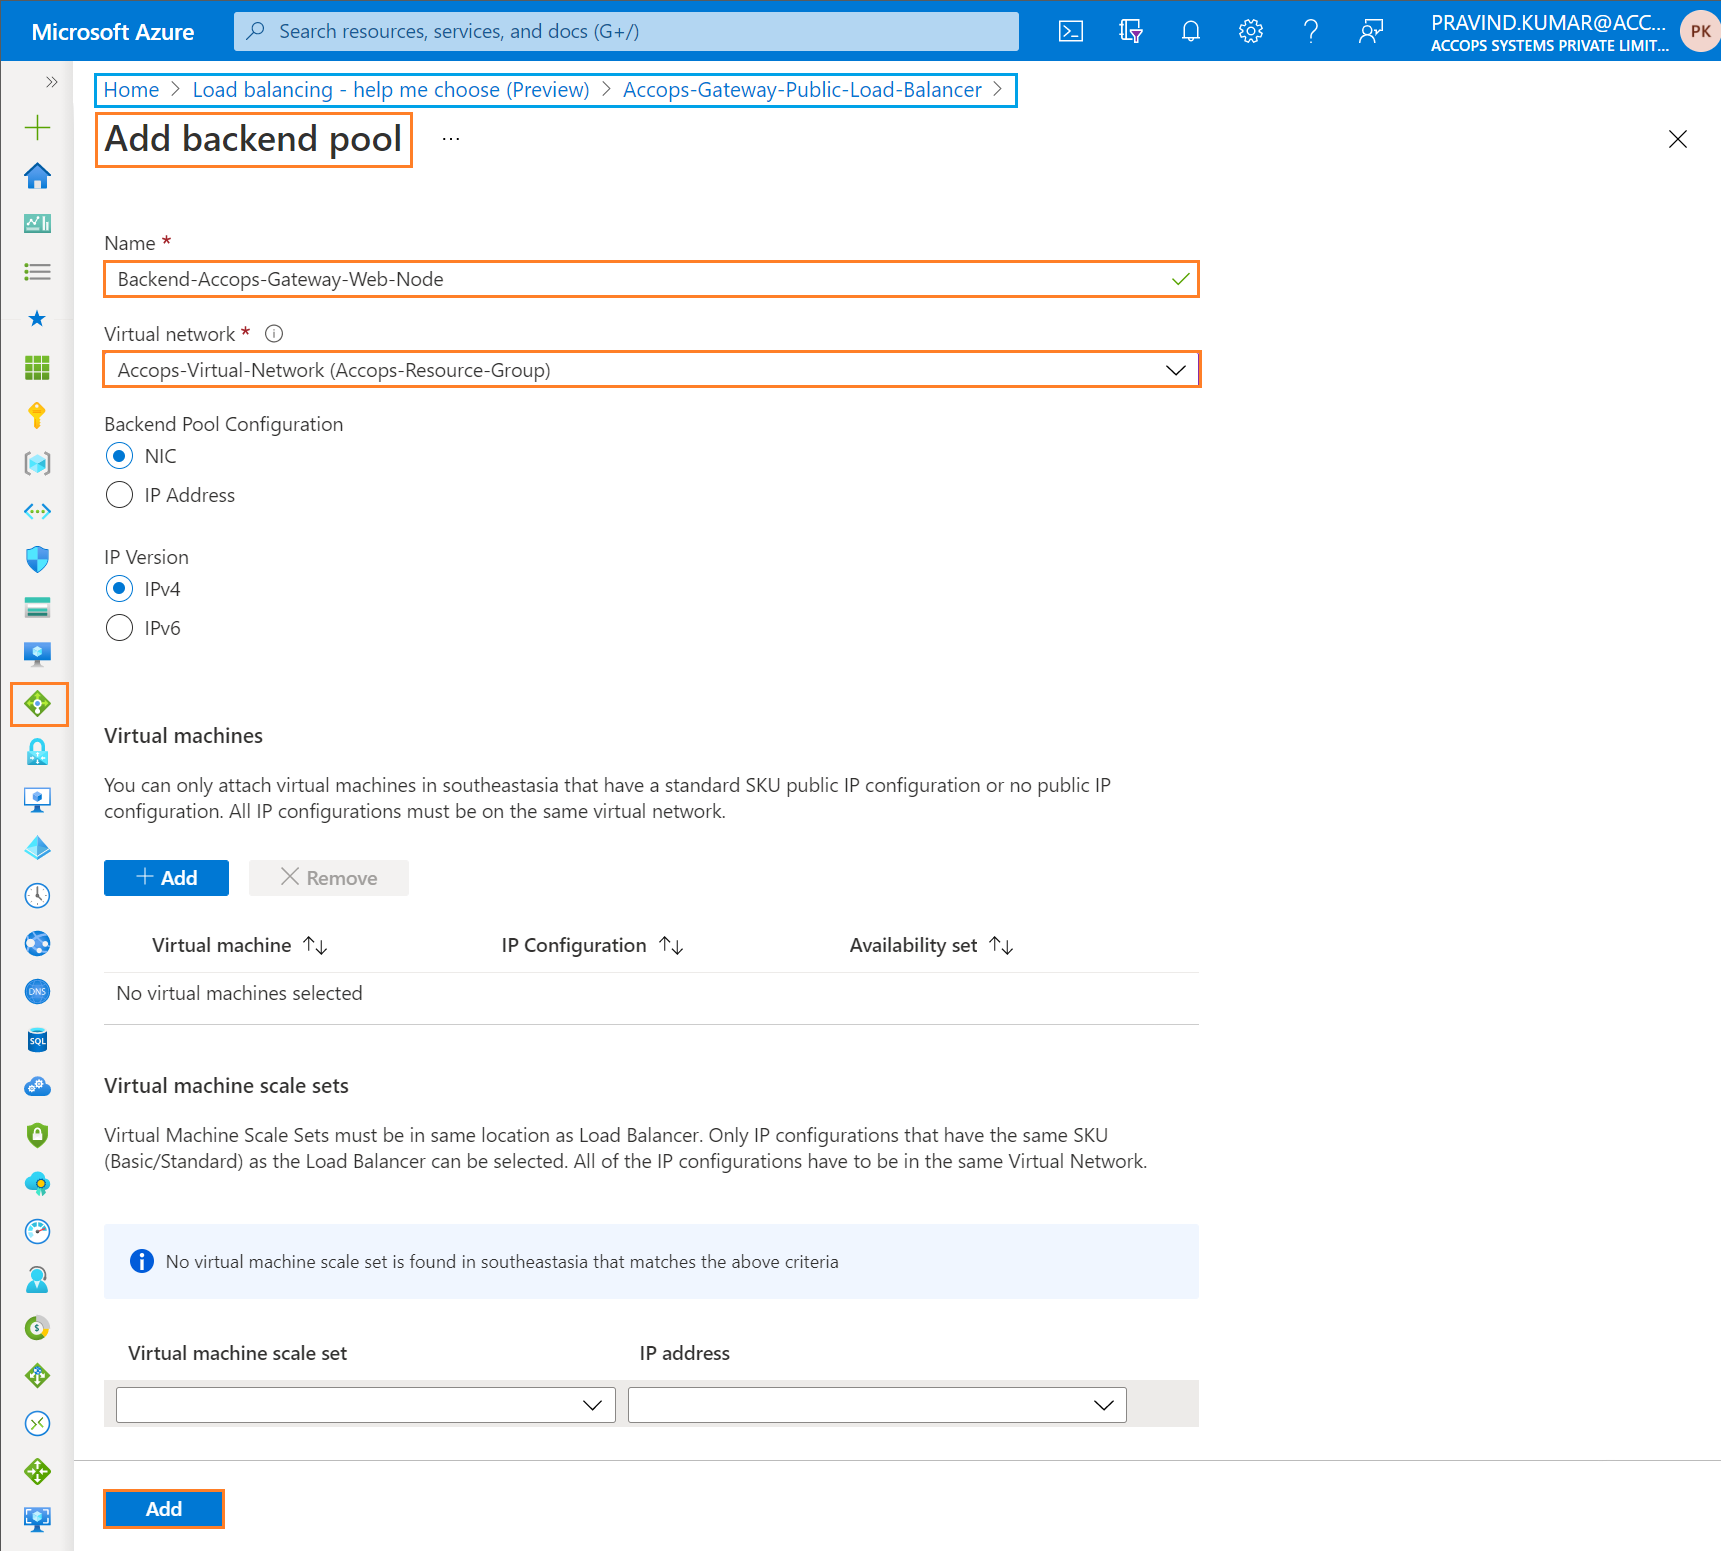Open the green padlock shield icon in sidebar
1723x1551 pixels.
(x=37, y=1135)
